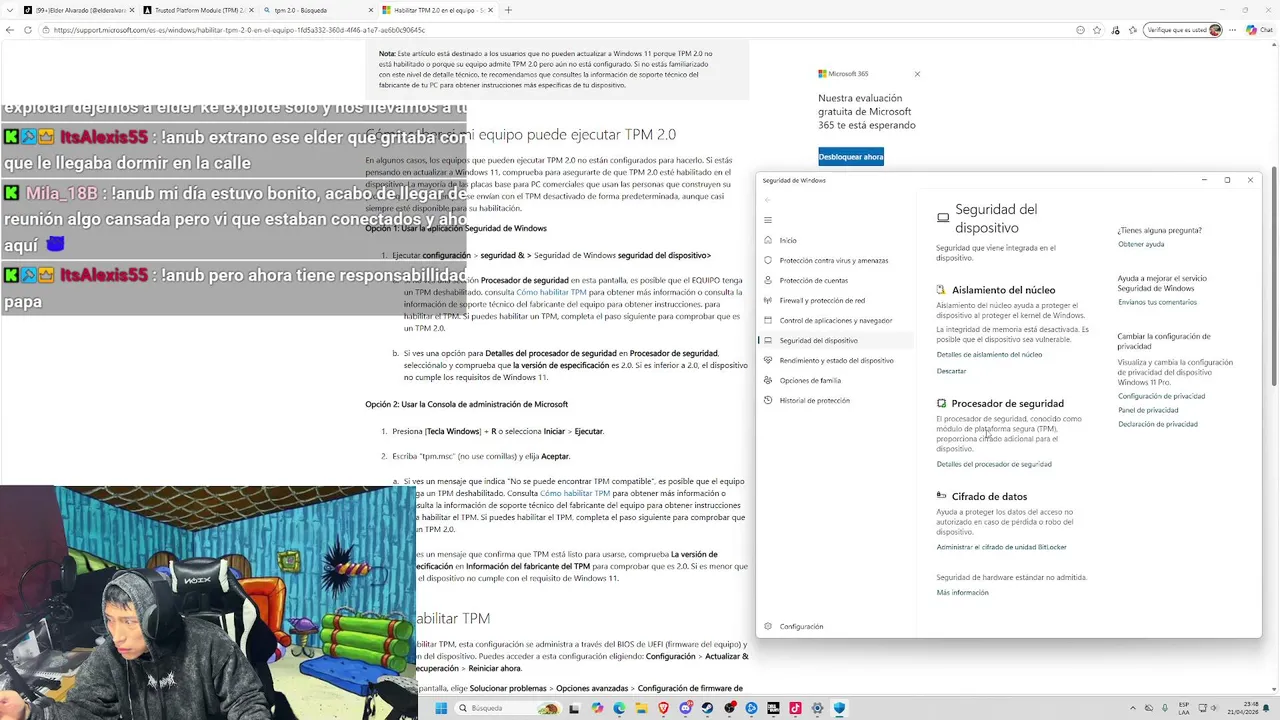Click the browser address bar URL
Screen dimensions: 1280x720
pos(240,30)
